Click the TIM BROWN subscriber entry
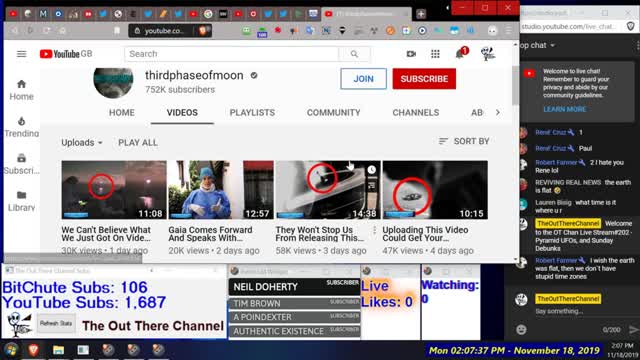Screen dimensions: 640x360 (x=294, y=303)
